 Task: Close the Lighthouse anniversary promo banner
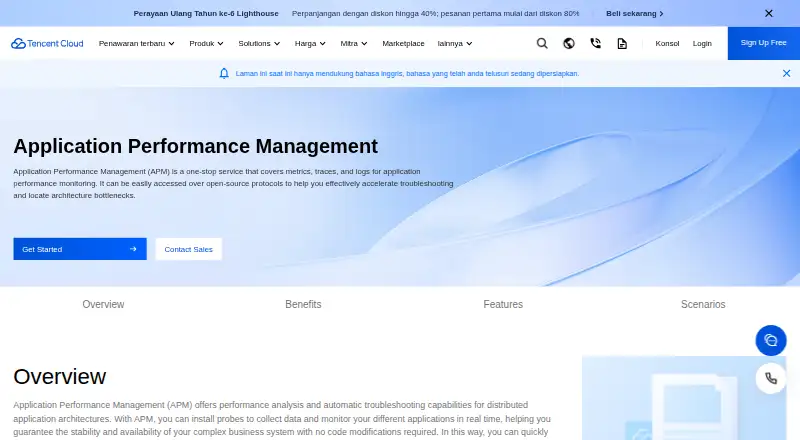tap(769, 13)
